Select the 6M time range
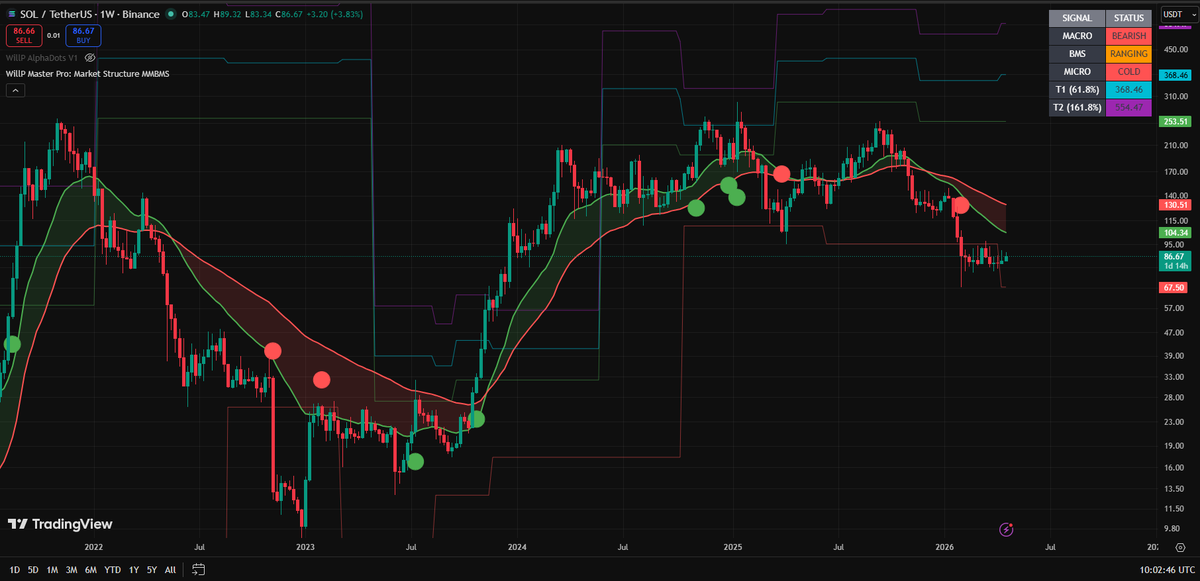The image size is (1200, 581). coord(91,570)
